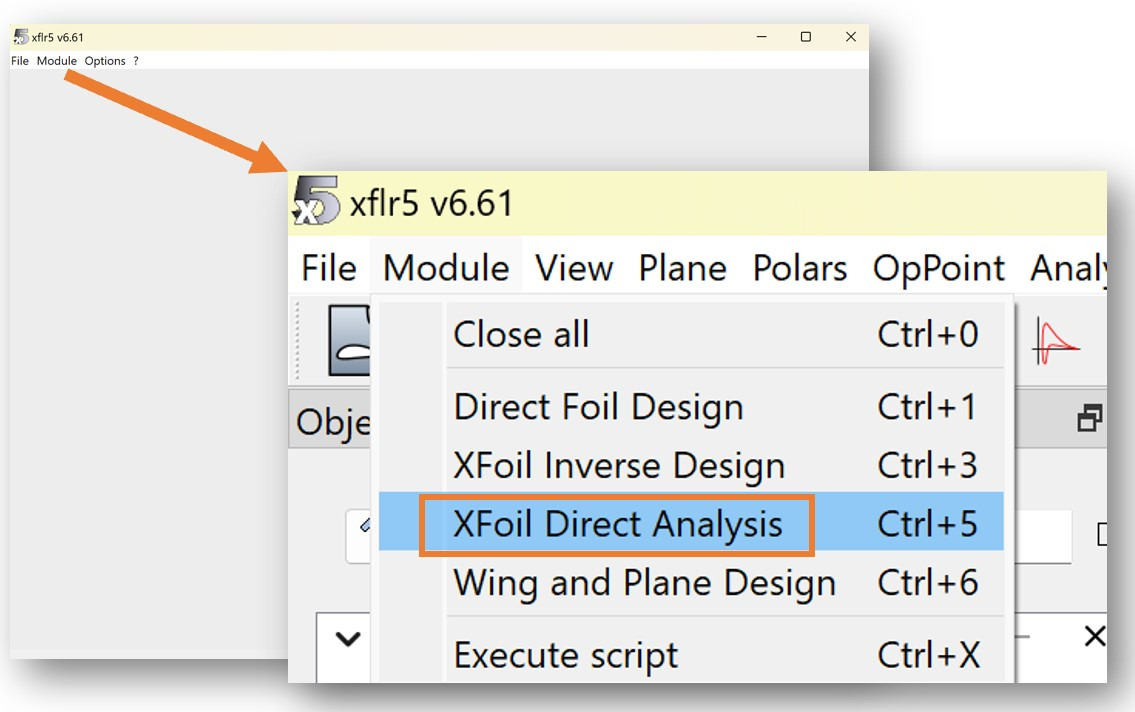Choose Close all in the Module menu

521,335
